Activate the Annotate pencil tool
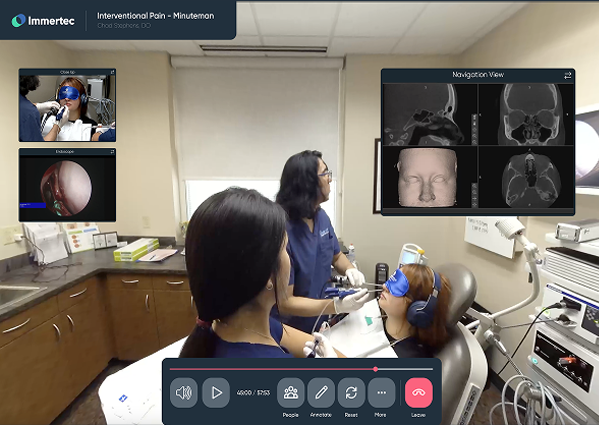The image size is (599, 425). click(x=321, y=393)
